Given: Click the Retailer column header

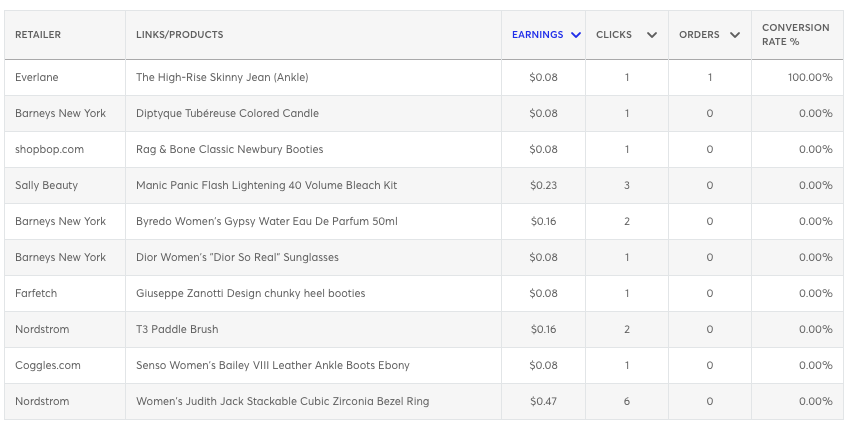Looking at the screenshot, I should pos(38,35).
